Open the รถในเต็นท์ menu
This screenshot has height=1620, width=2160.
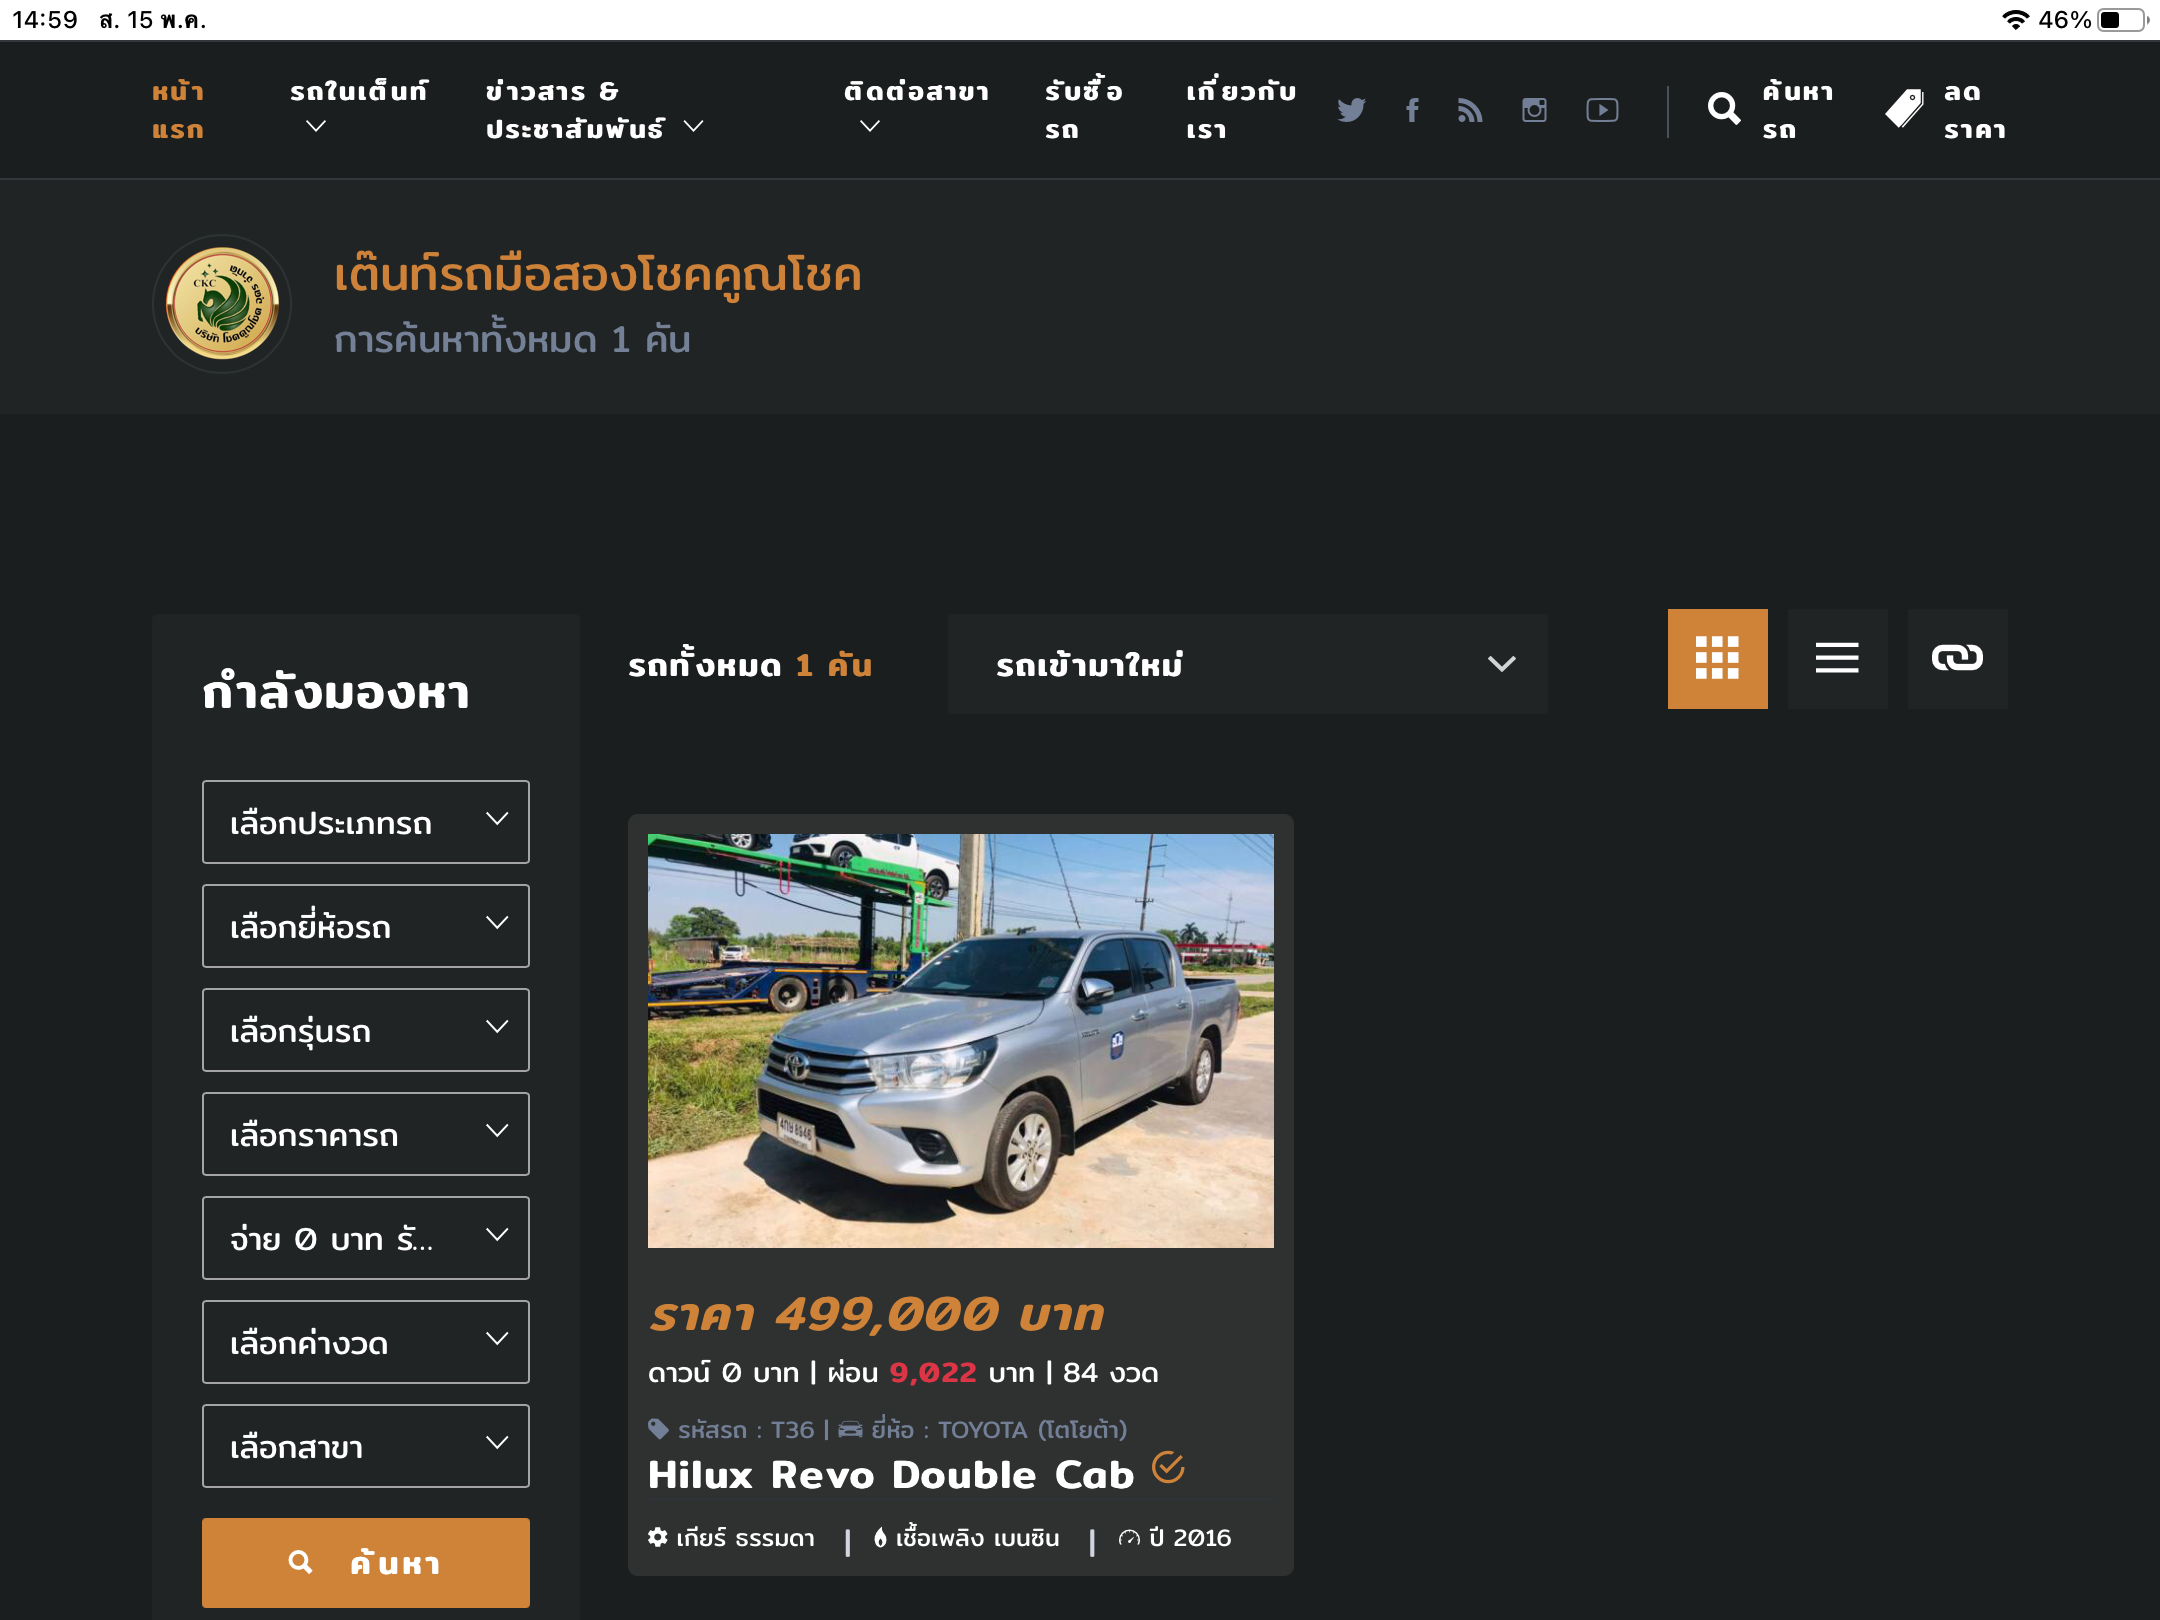(358, 108)
